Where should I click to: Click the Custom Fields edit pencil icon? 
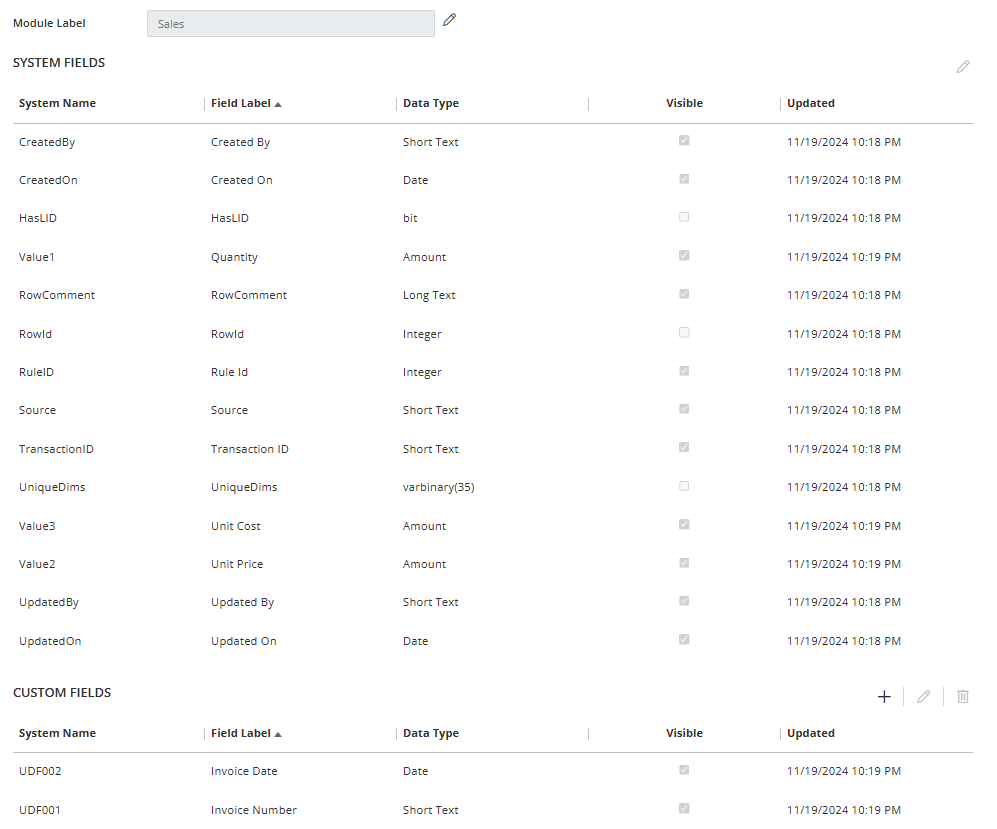[x=923, y=697]
